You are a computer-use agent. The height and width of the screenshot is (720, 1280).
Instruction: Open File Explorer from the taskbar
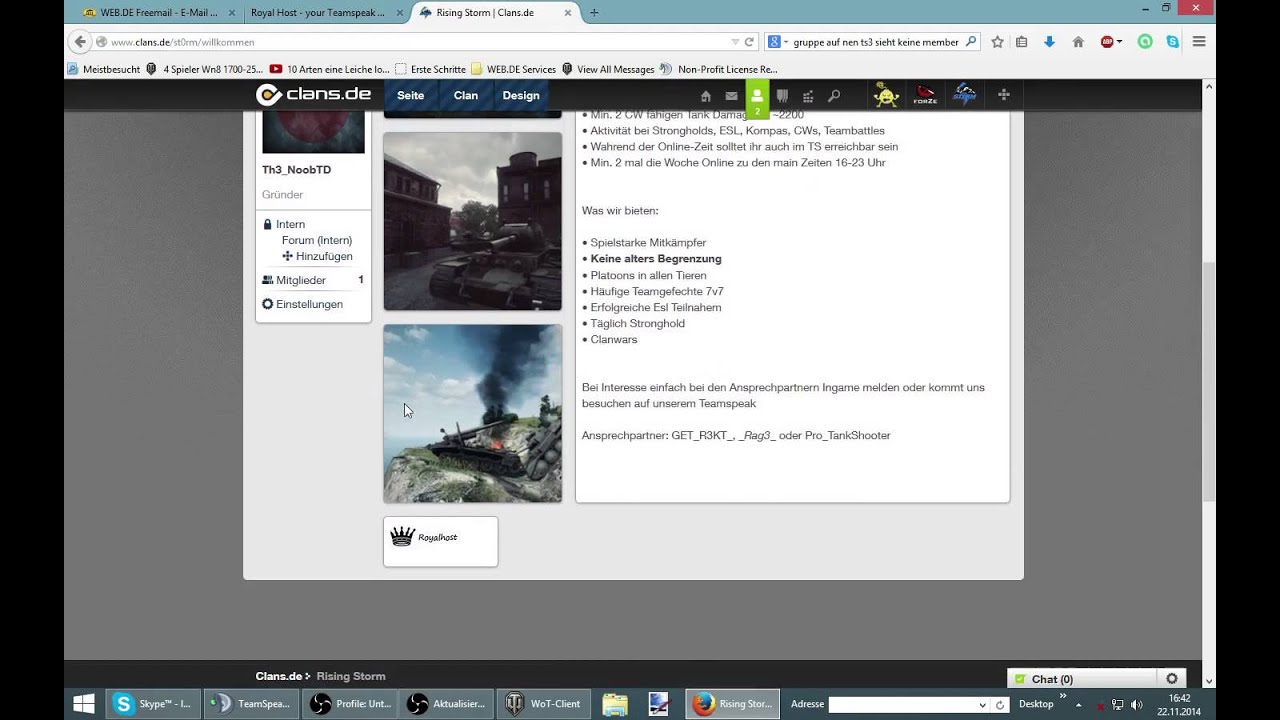coord(615,704)
